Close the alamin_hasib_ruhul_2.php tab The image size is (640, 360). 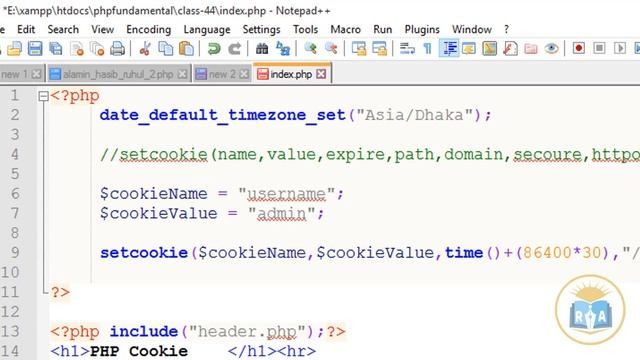182,74
